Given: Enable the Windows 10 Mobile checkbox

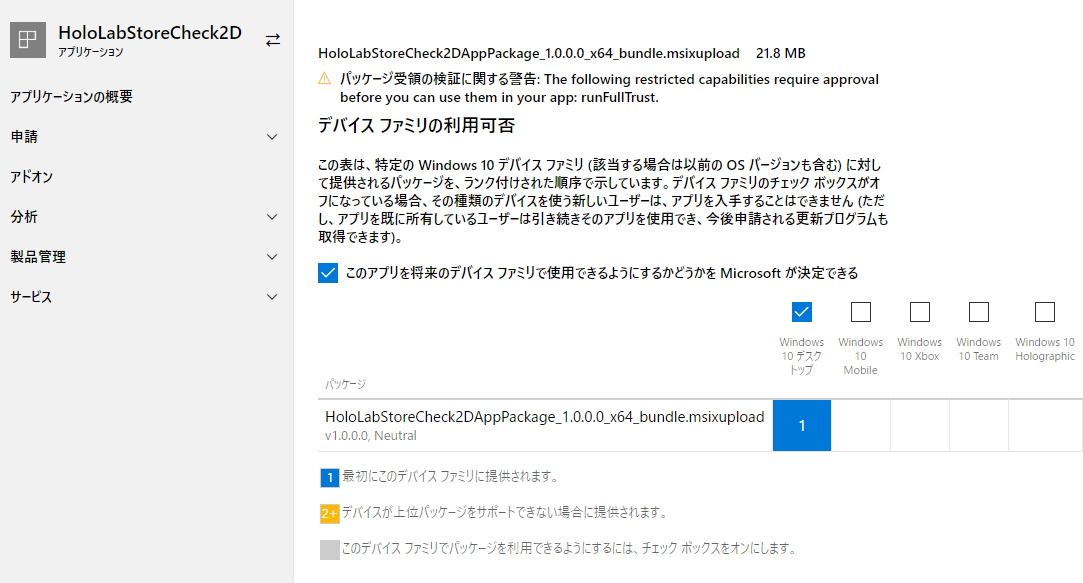Looking at the screenshot, I should click(861, 312).
